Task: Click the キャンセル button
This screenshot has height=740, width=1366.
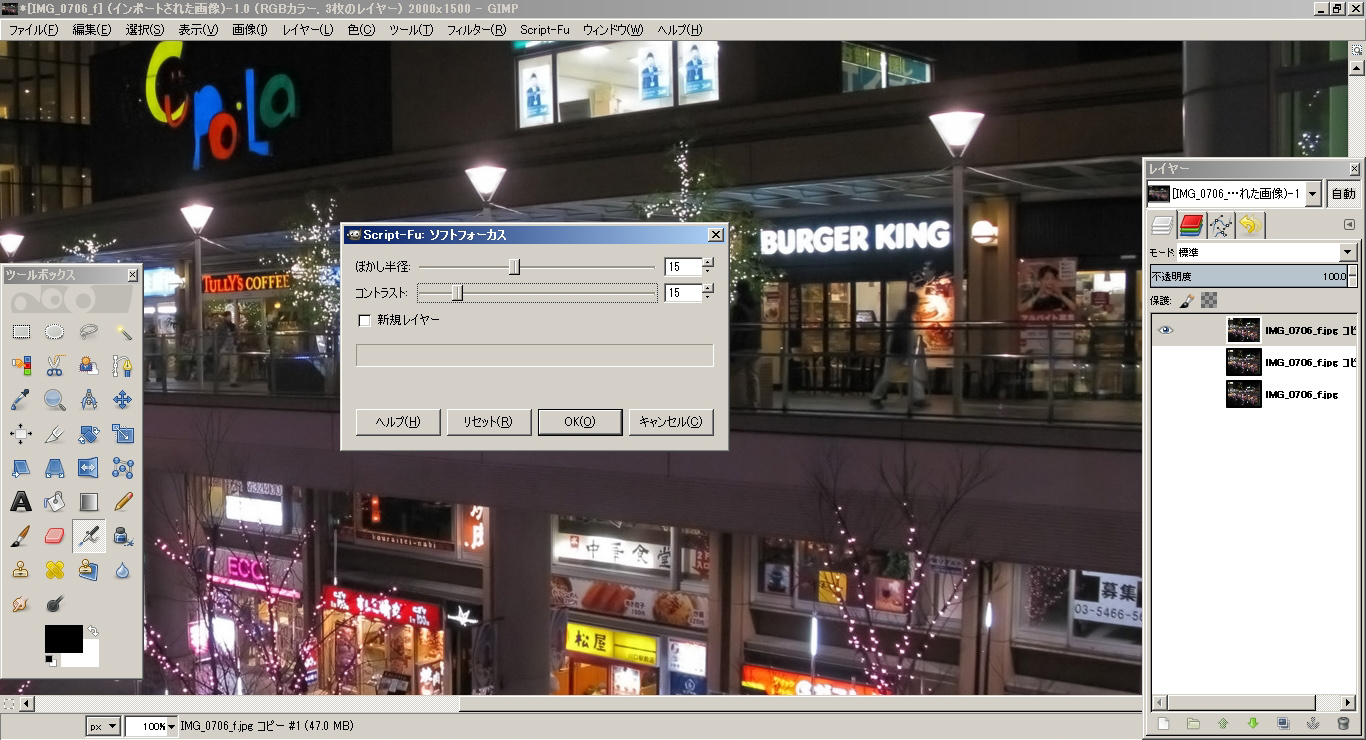Action: pos(671,422)
